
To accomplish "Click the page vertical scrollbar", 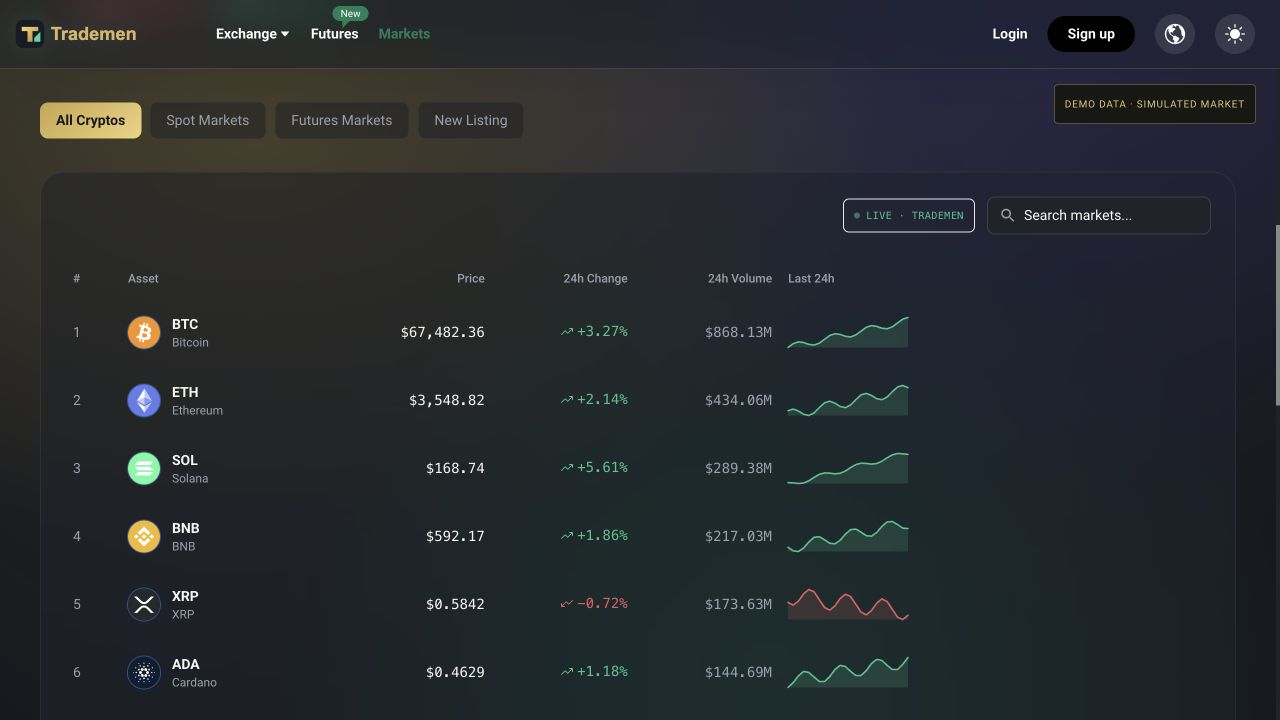I will (x=1277, y=315).
